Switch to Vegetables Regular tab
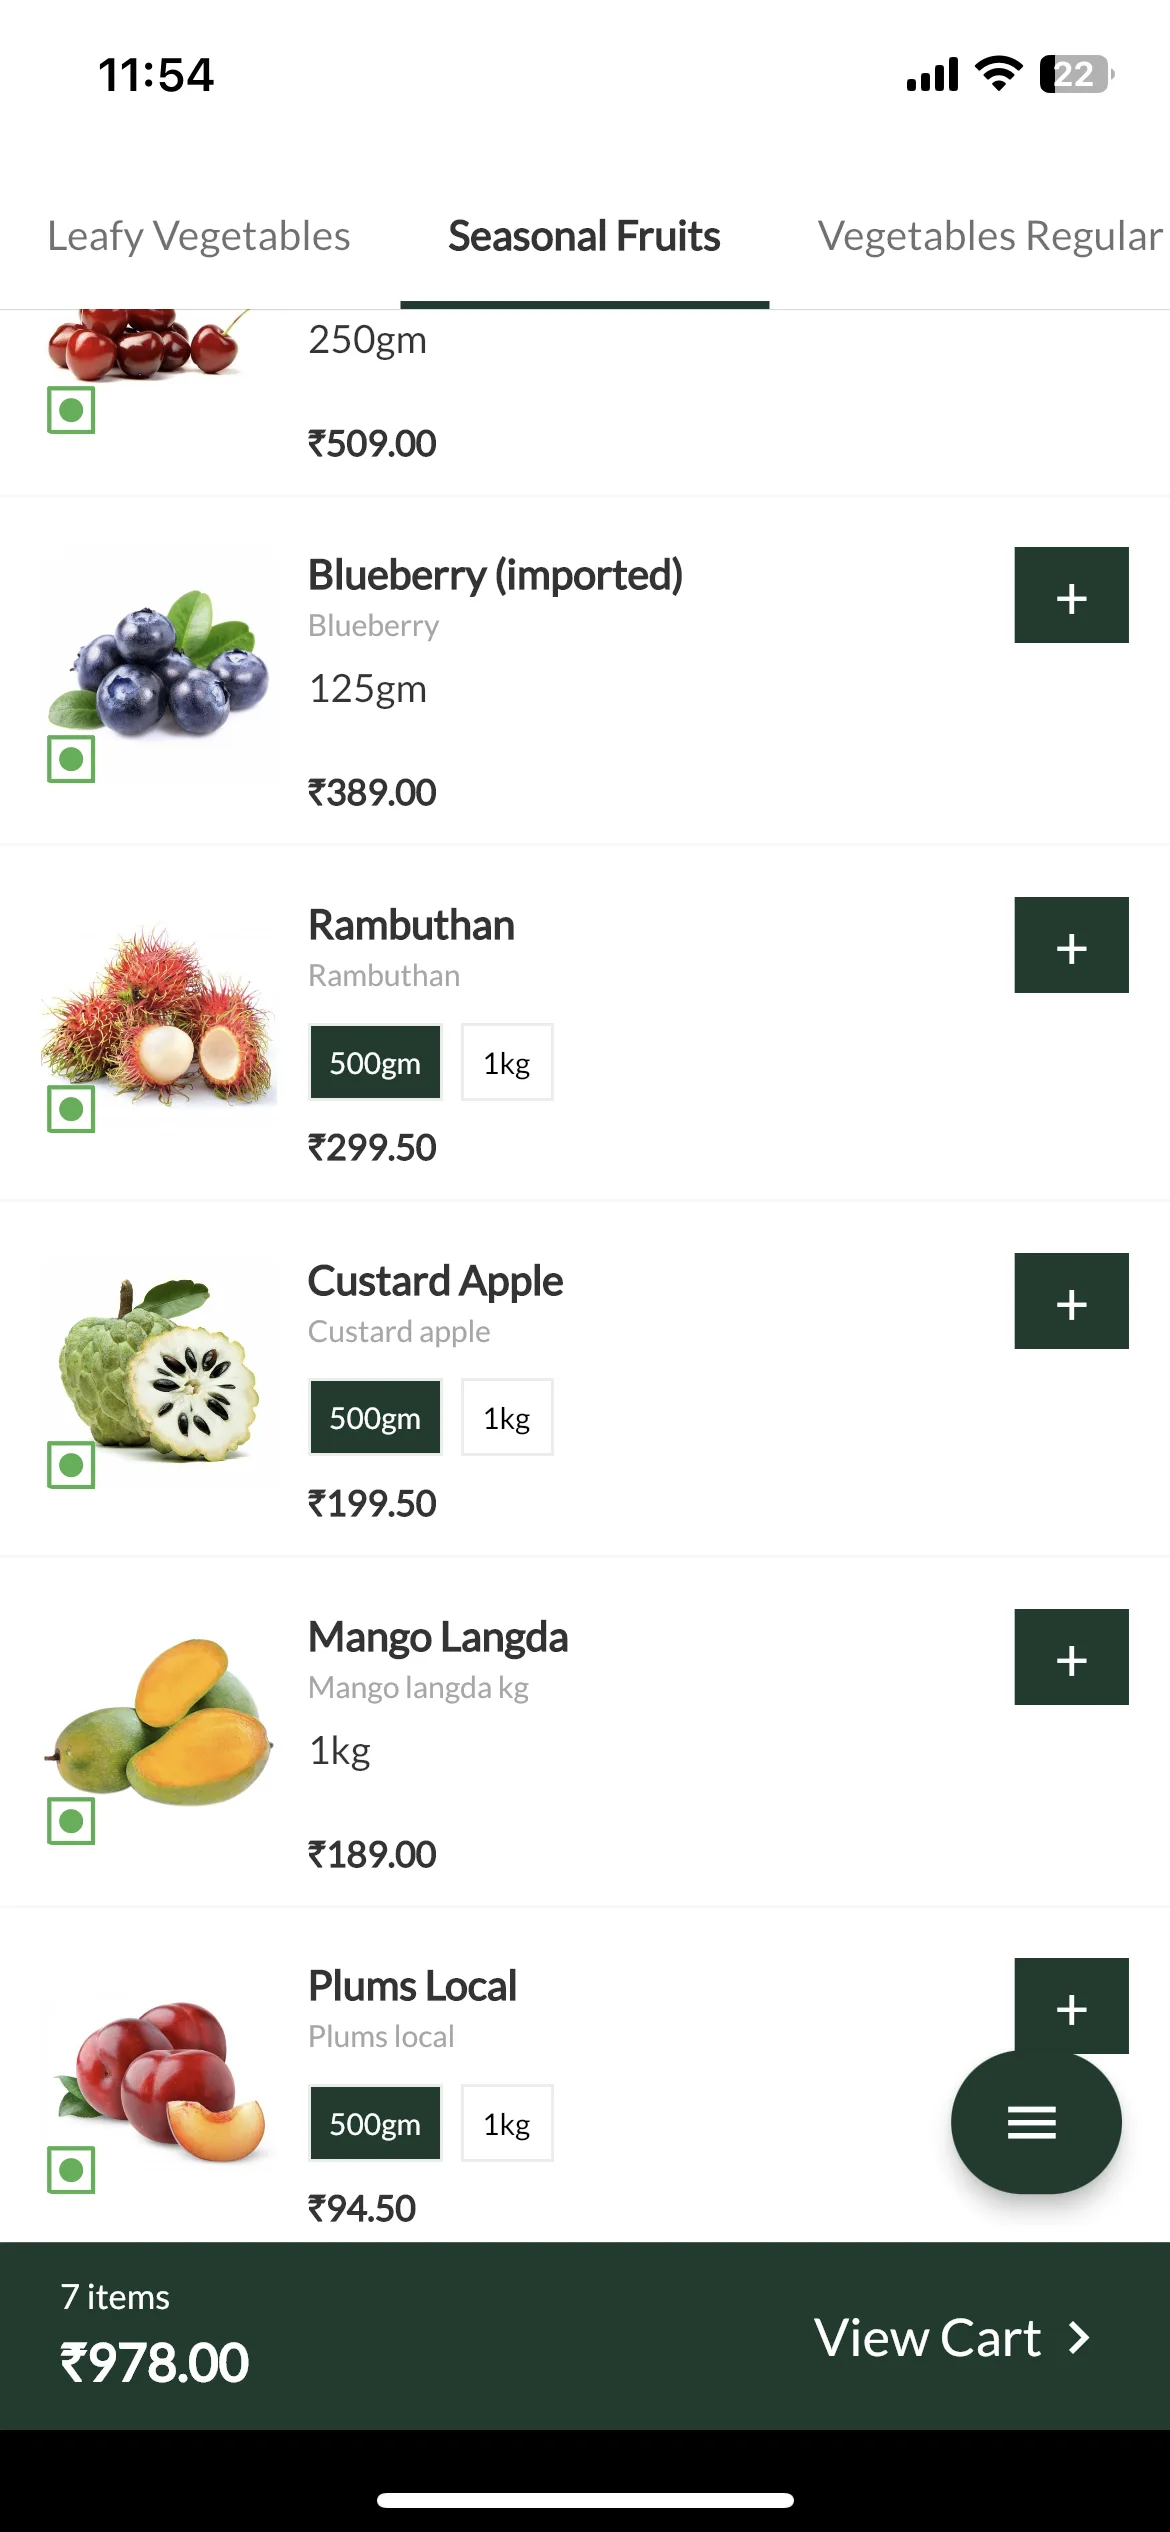The image size is (1170, 2532). click(x=990, y=236)
